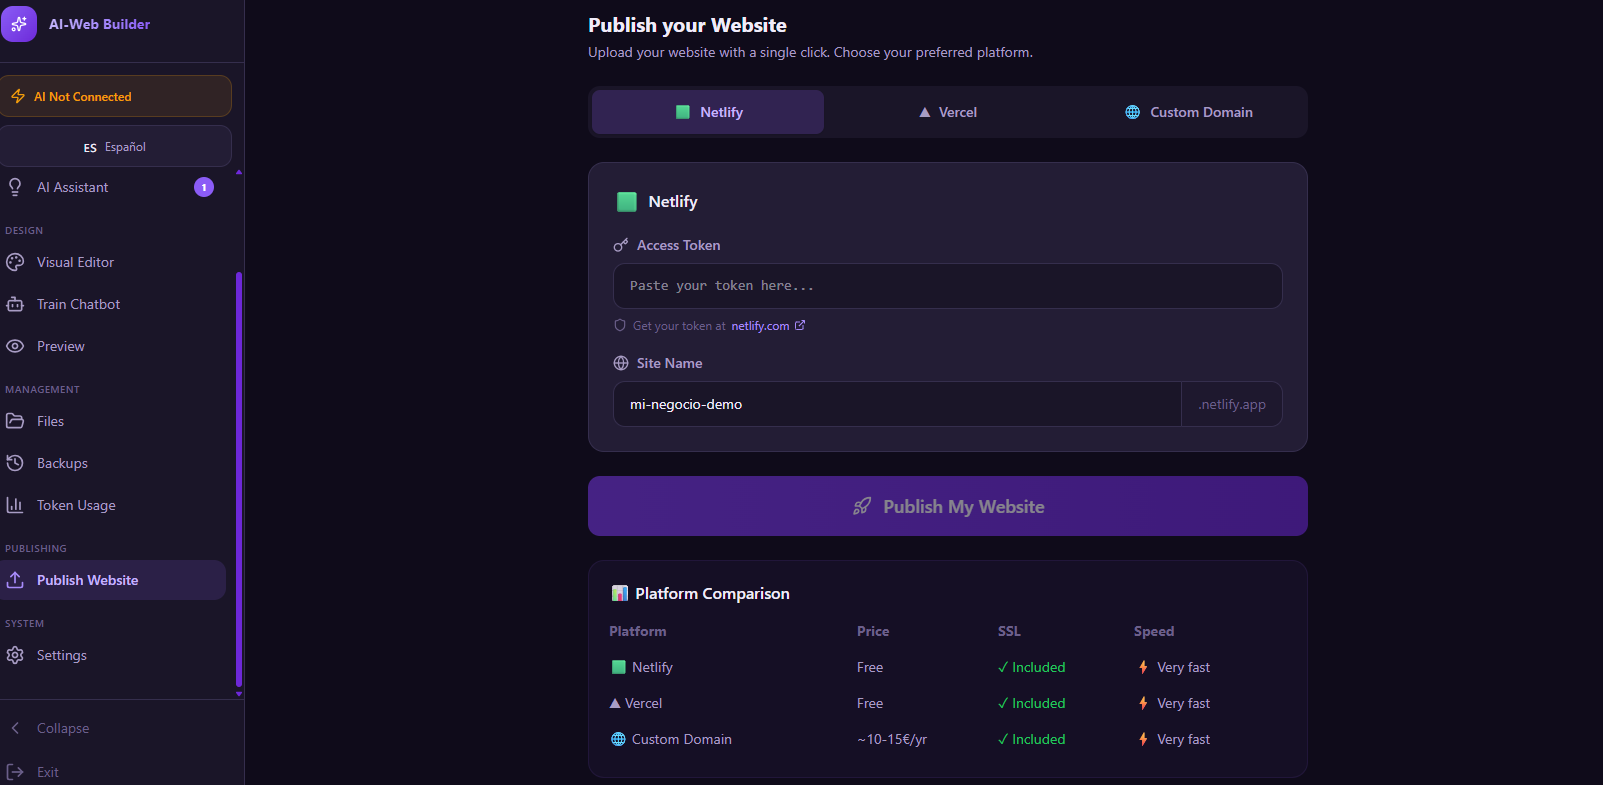Click the sidebar scroll-down arrow
The height and width of the screenshot is (785, 1603).
(239, 693)
